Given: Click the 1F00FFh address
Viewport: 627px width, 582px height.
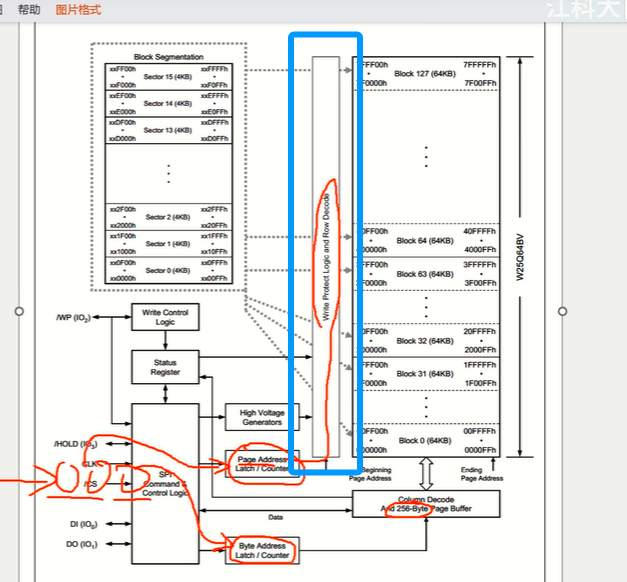Looking at the screenshot, I should coord(480,383).
